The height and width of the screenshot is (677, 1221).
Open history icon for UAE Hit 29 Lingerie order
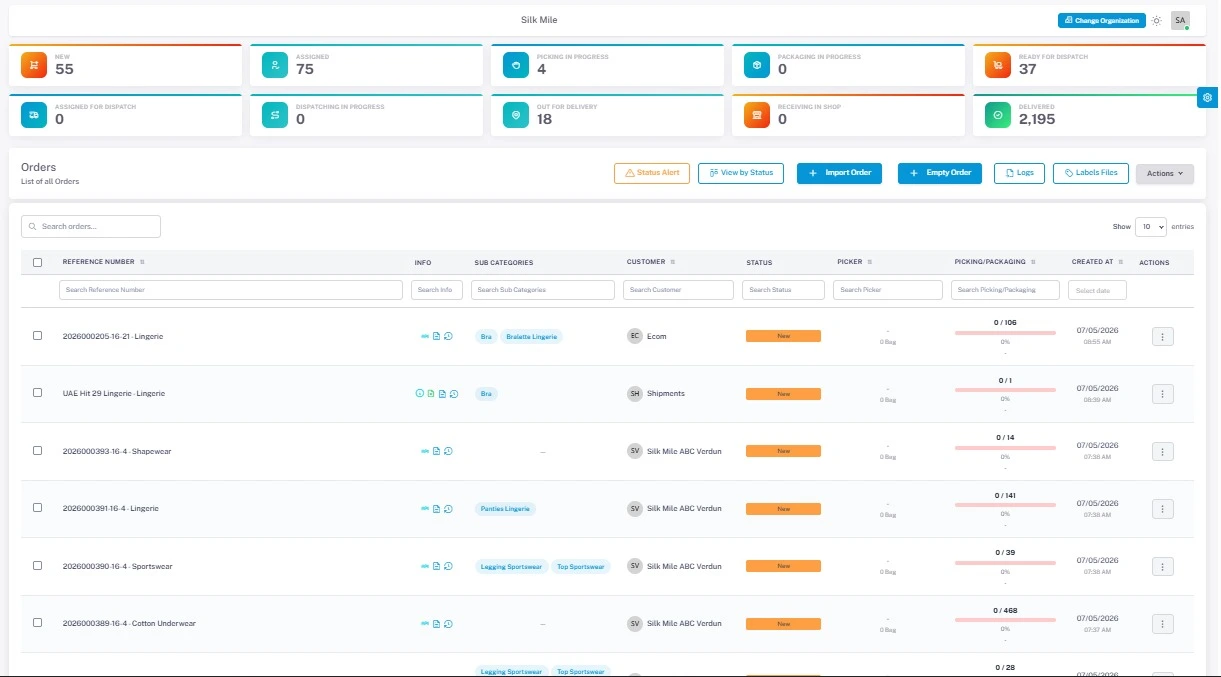[454, 394]
